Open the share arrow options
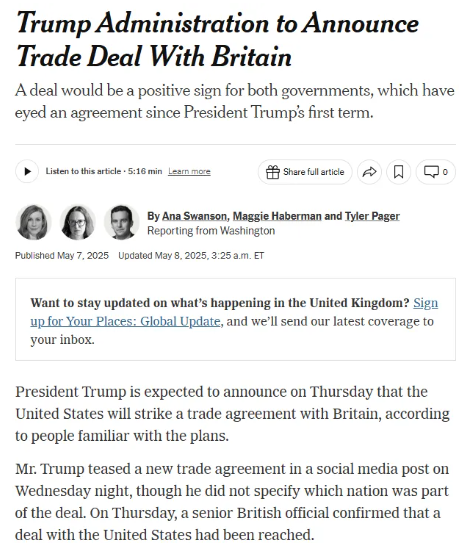Image resolution: width=465 pixels, height=545 pixels. [x=369, y=172]
